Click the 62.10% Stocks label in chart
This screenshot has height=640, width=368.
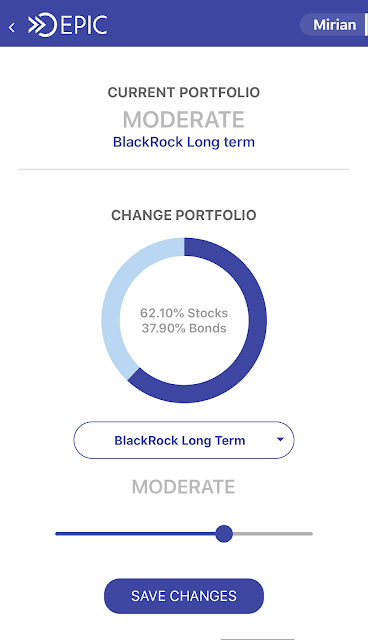184,313
